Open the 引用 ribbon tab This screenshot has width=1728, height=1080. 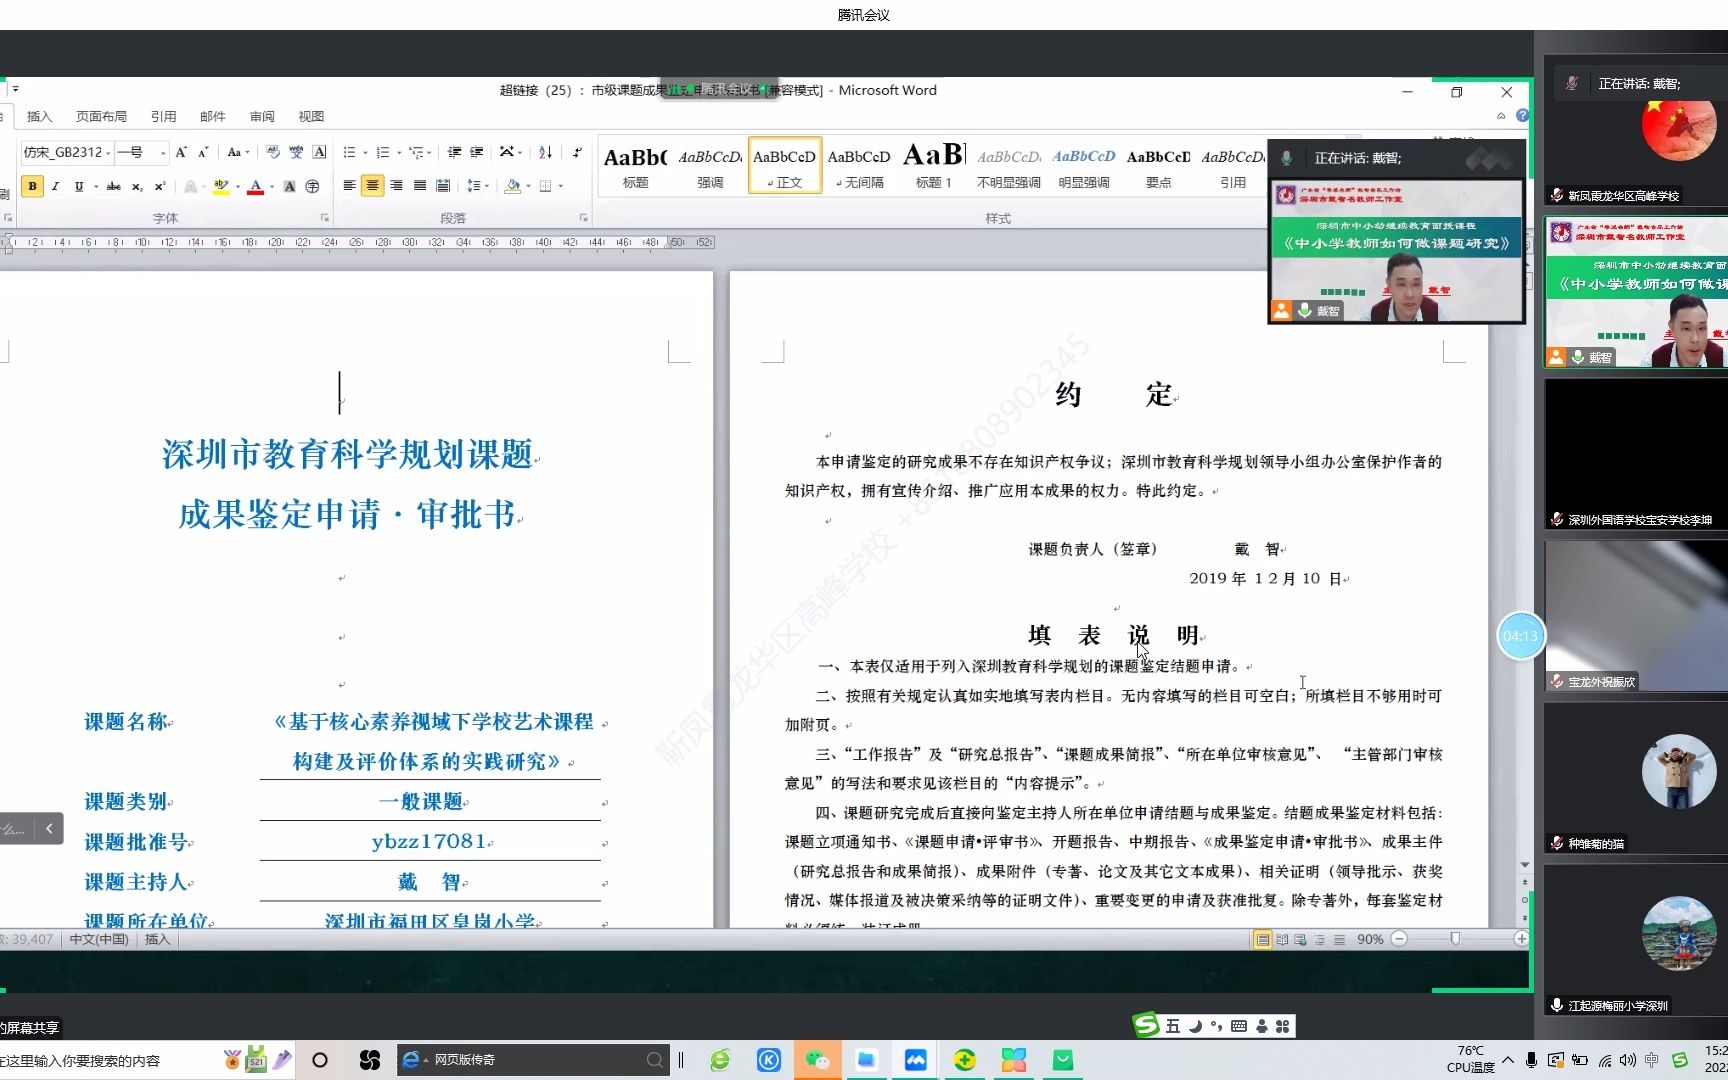[x=163, y=116]
